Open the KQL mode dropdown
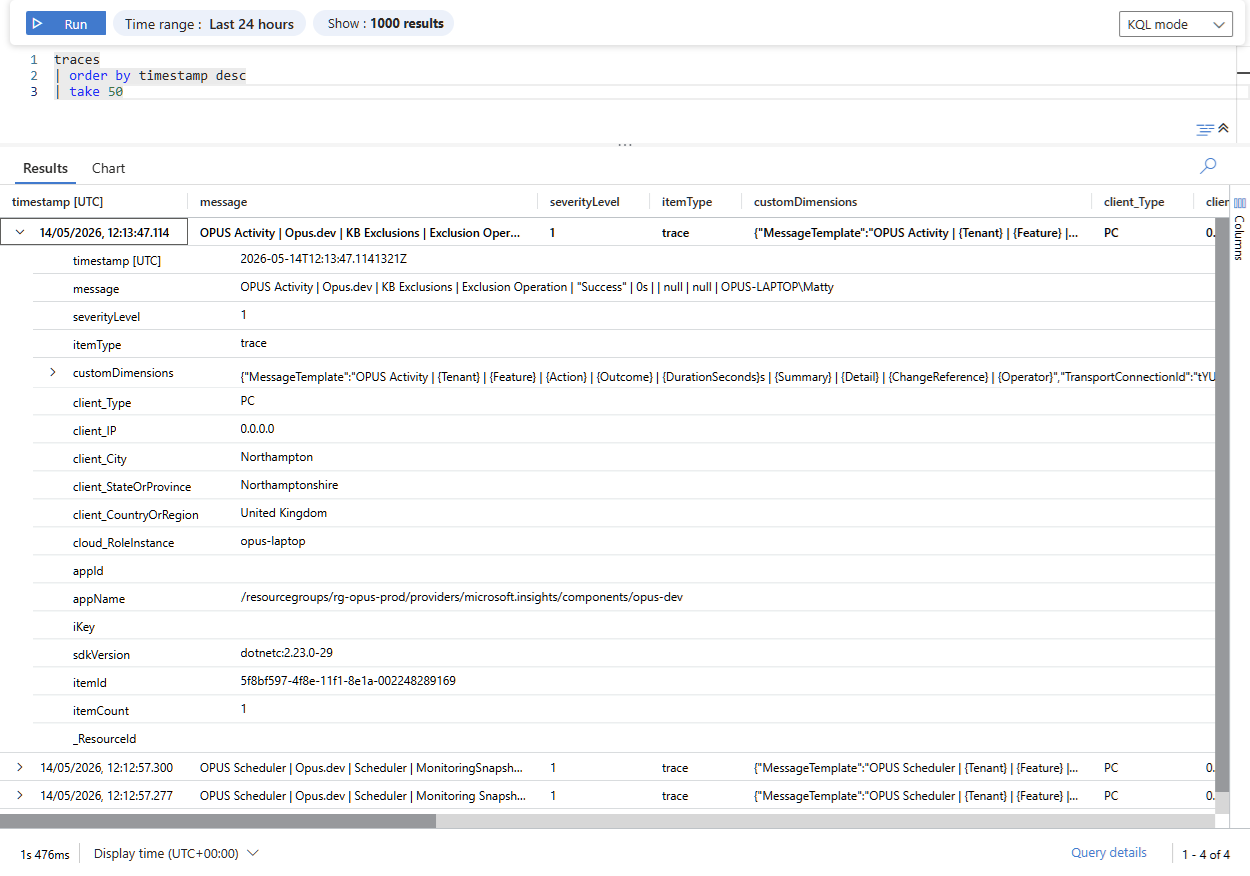Image resolution: width=1250 pixels, height=876 pixels. (1175, 24)
